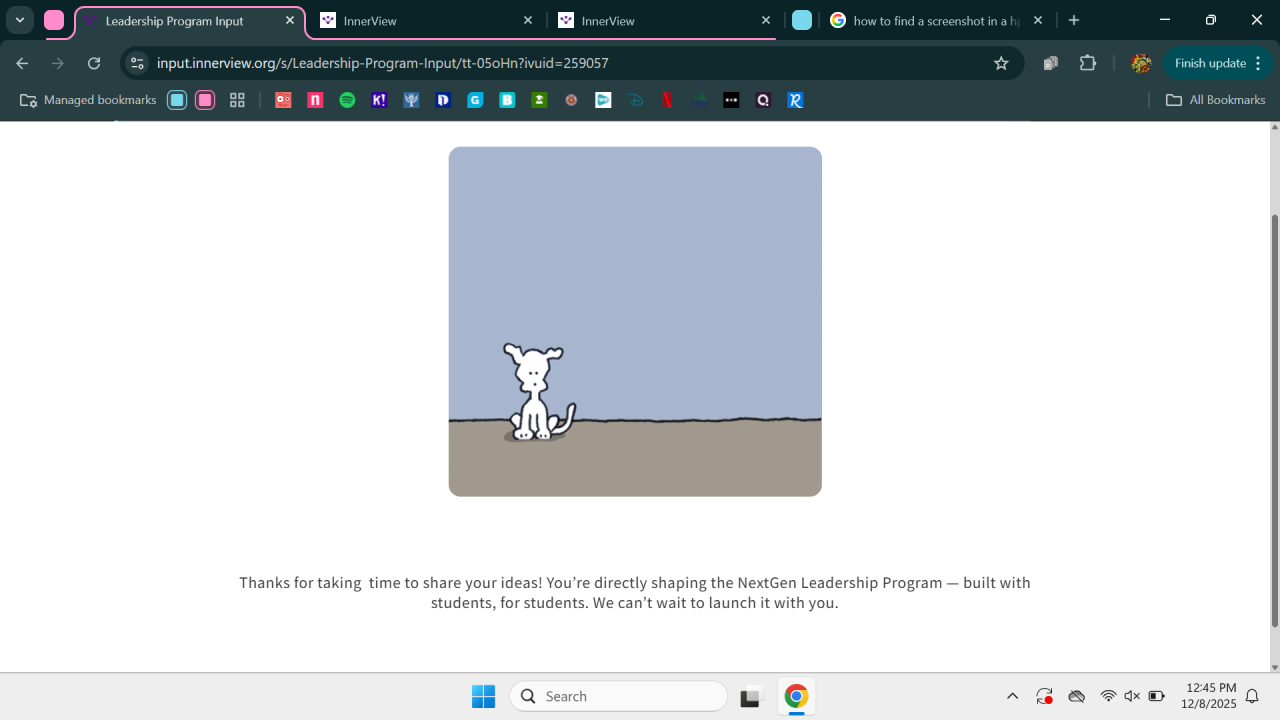Open the round brown circle bookmark
1280x720 pixels.
[571, 100]
